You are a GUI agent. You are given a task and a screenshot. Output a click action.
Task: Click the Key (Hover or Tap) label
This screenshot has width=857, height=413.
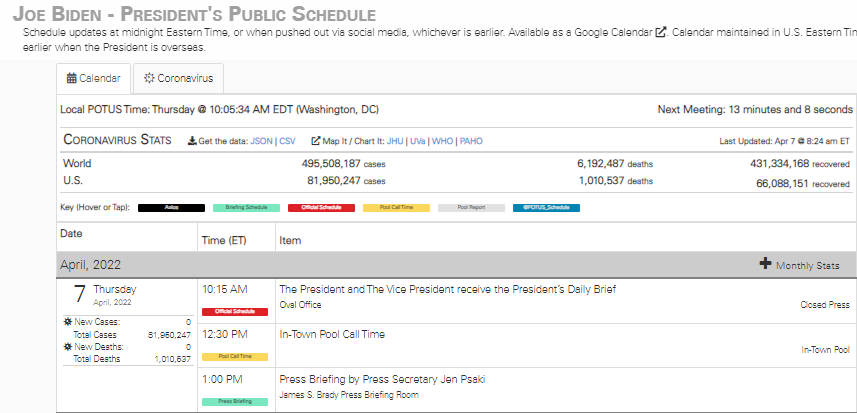pos(95,208)
